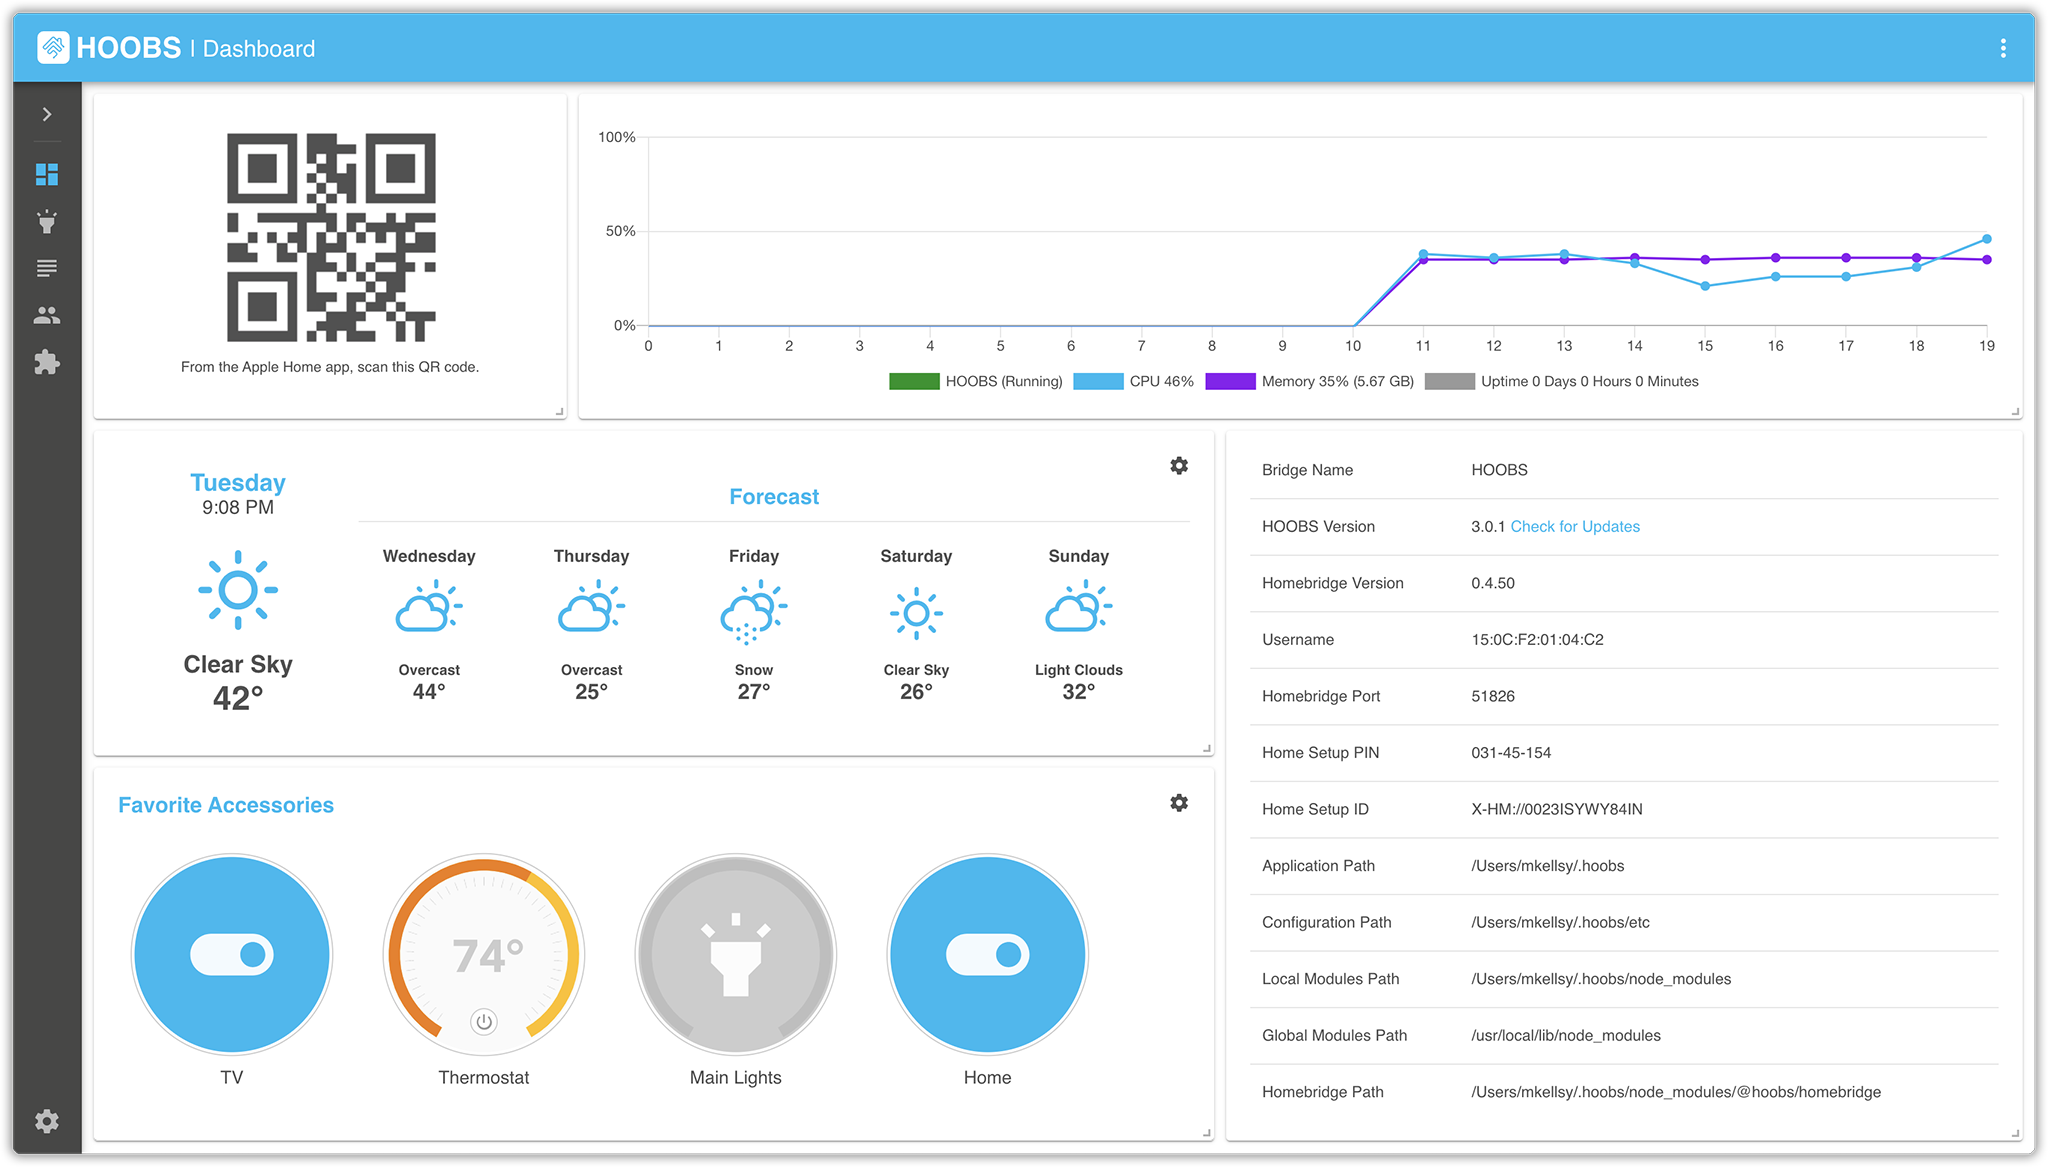
Task: Click the Username value 15:0C:F2:01:04:C2
Action: click(x=1537, y=640)
